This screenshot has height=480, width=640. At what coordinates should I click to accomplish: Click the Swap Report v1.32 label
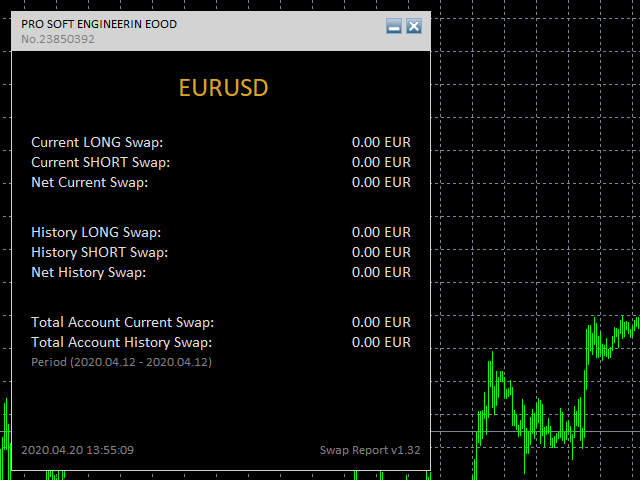click(370, 450)
